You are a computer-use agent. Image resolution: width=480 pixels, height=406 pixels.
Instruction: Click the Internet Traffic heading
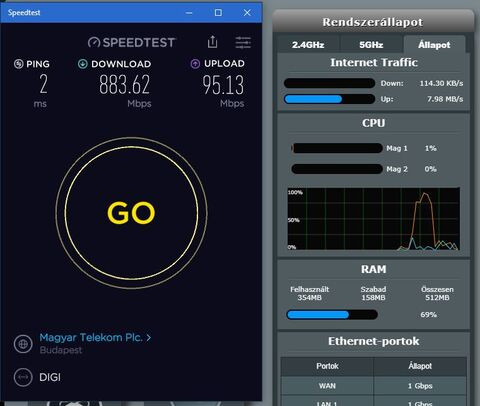[x=374, y=62]
